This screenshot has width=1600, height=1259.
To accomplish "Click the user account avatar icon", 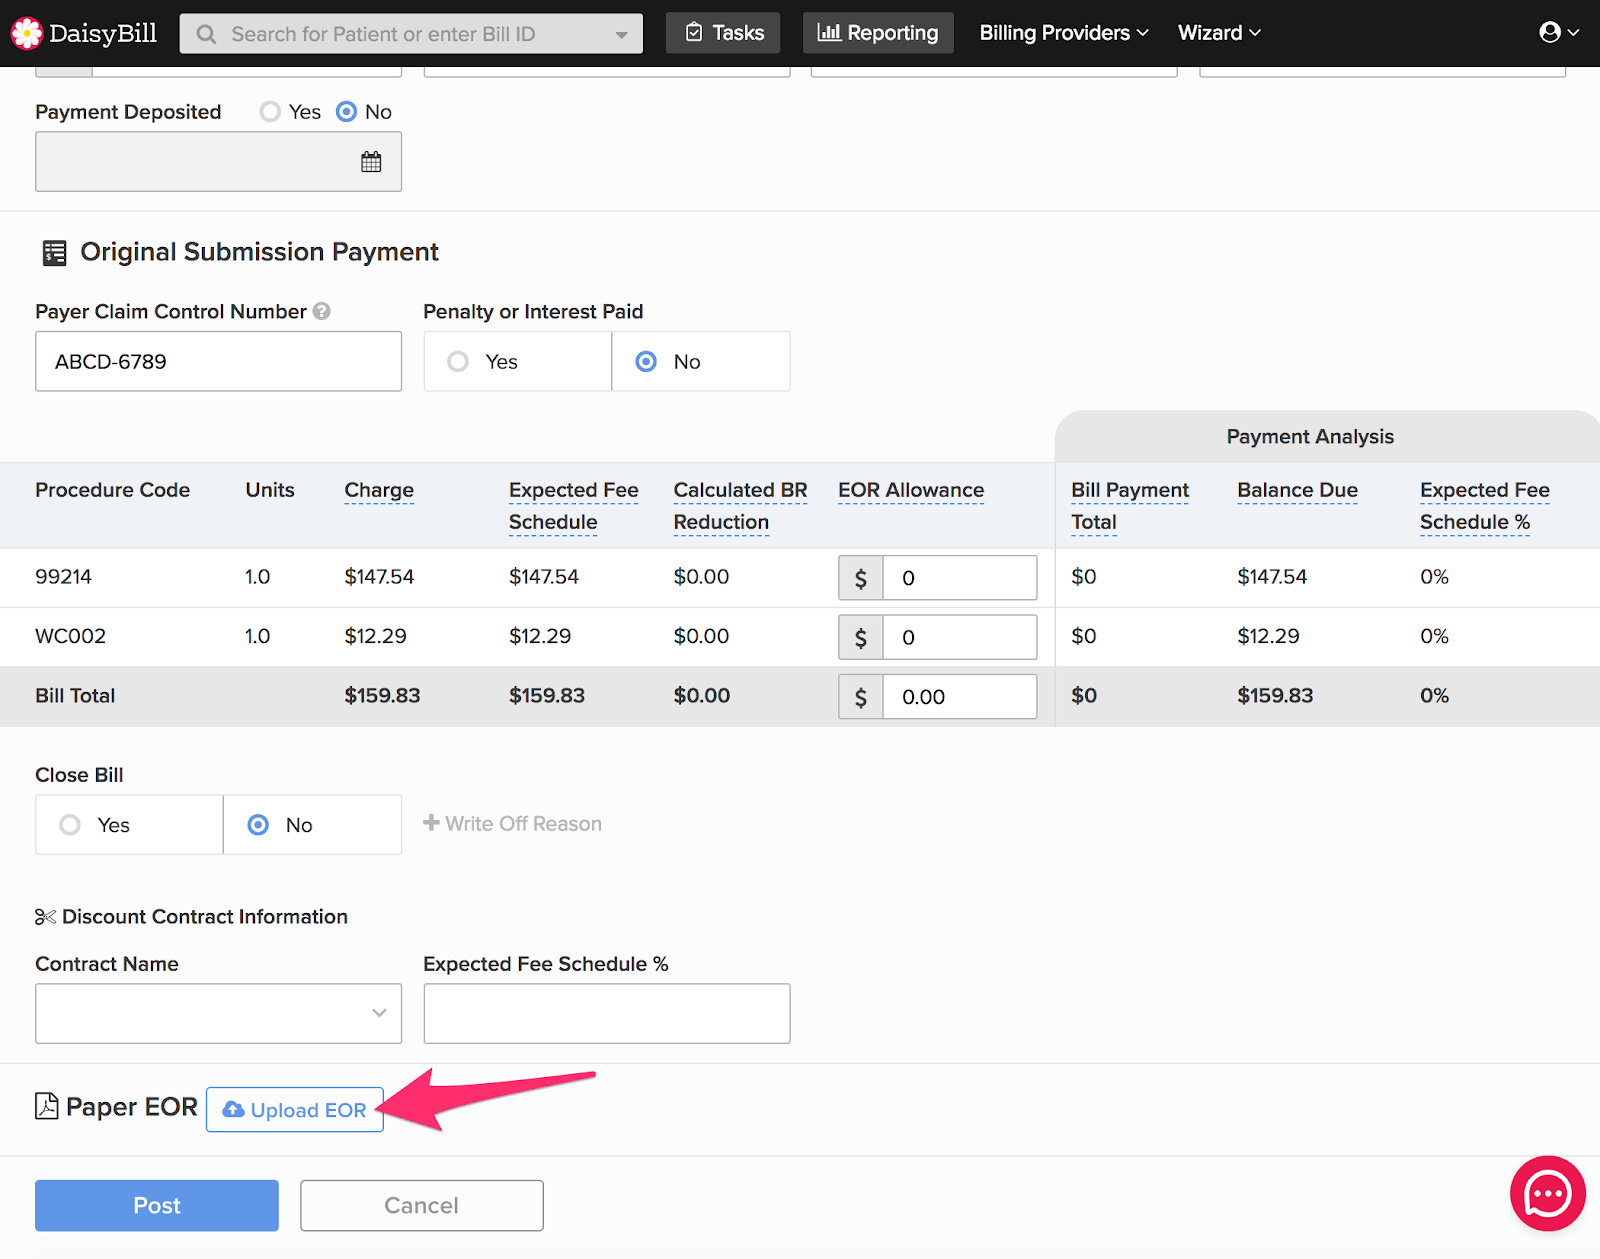I will coord(1550,33).
